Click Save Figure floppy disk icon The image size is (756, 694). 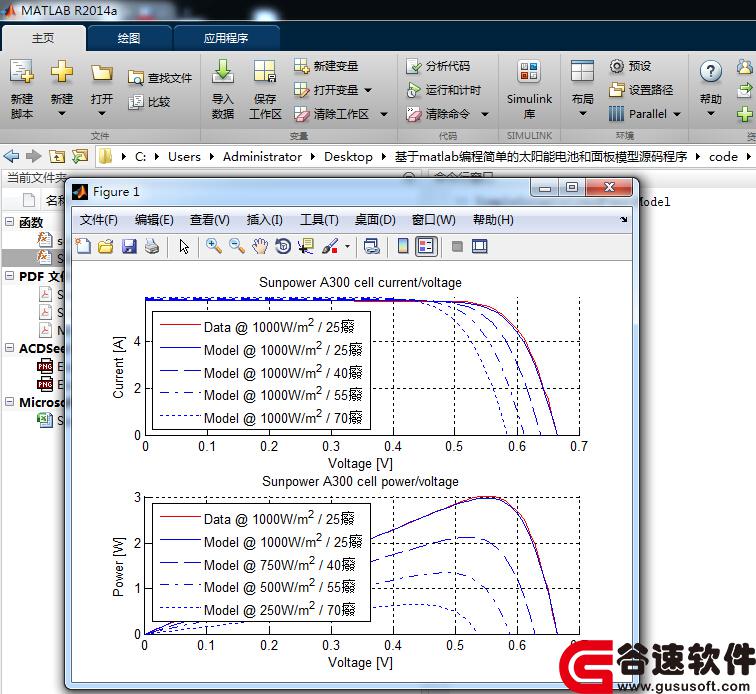129,246
